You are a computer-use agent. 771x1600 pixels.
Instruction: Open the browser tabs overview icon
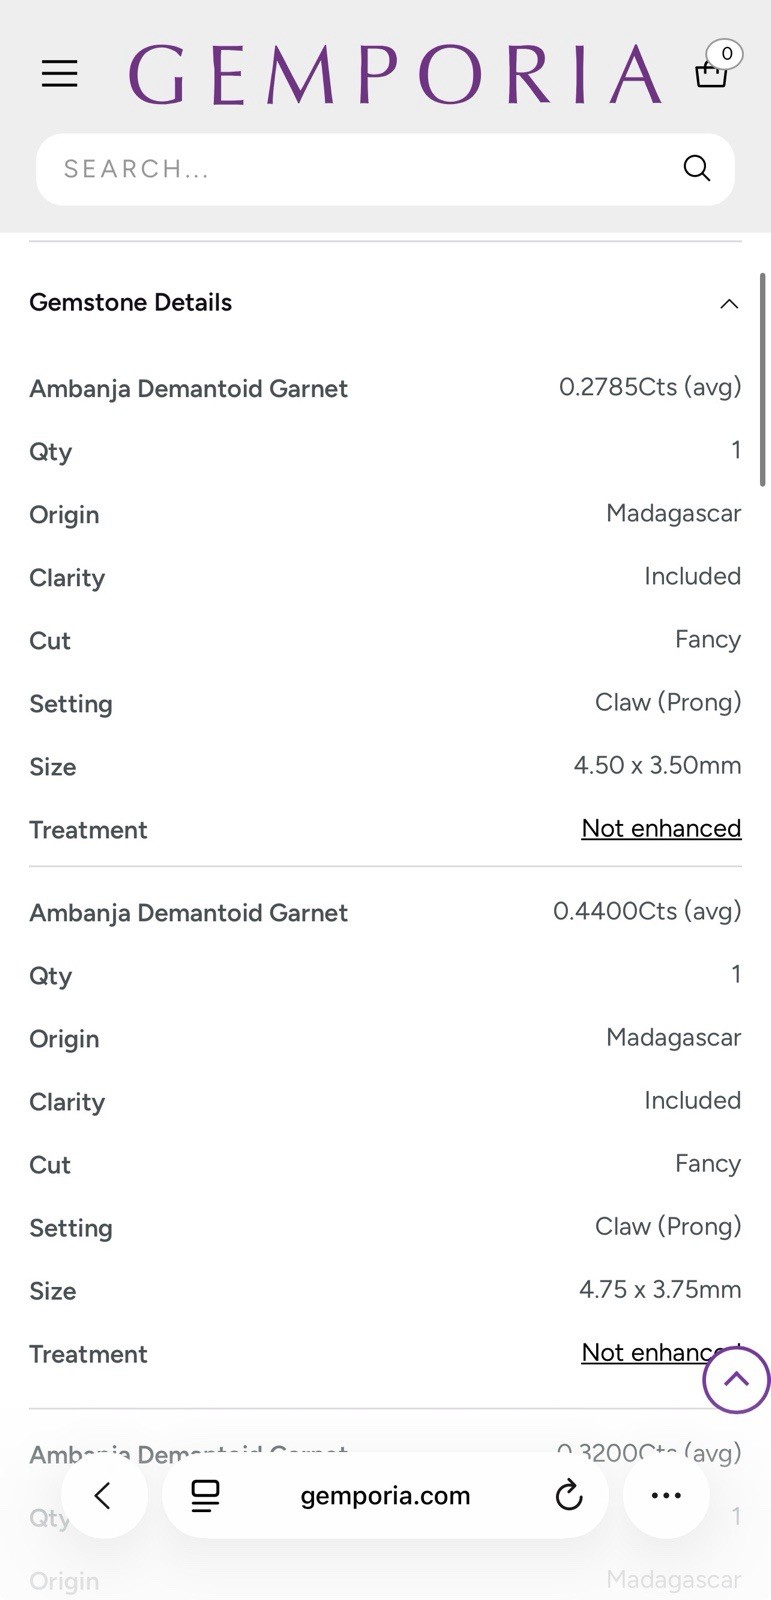click(x=205, y=1496)
